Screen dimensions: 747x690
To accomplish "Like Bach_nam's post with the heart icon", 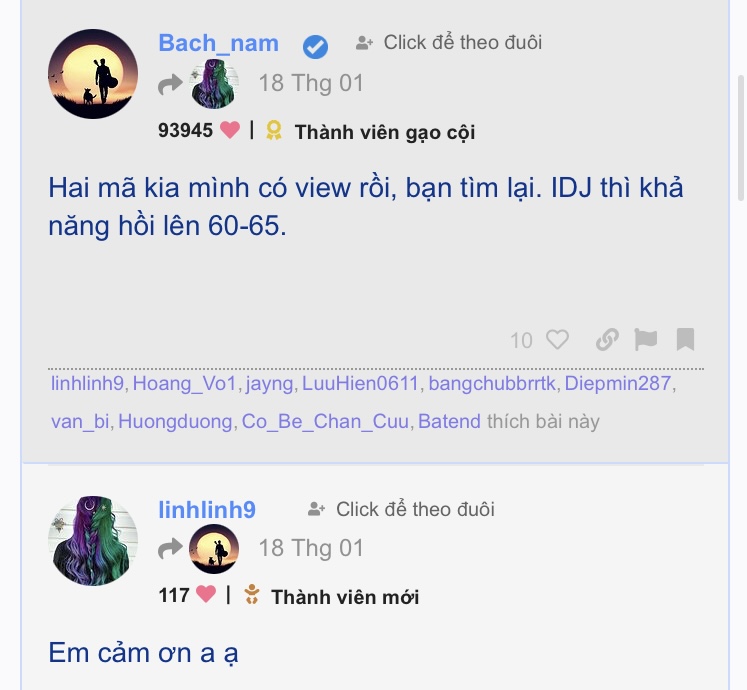I will pos(557,340).
